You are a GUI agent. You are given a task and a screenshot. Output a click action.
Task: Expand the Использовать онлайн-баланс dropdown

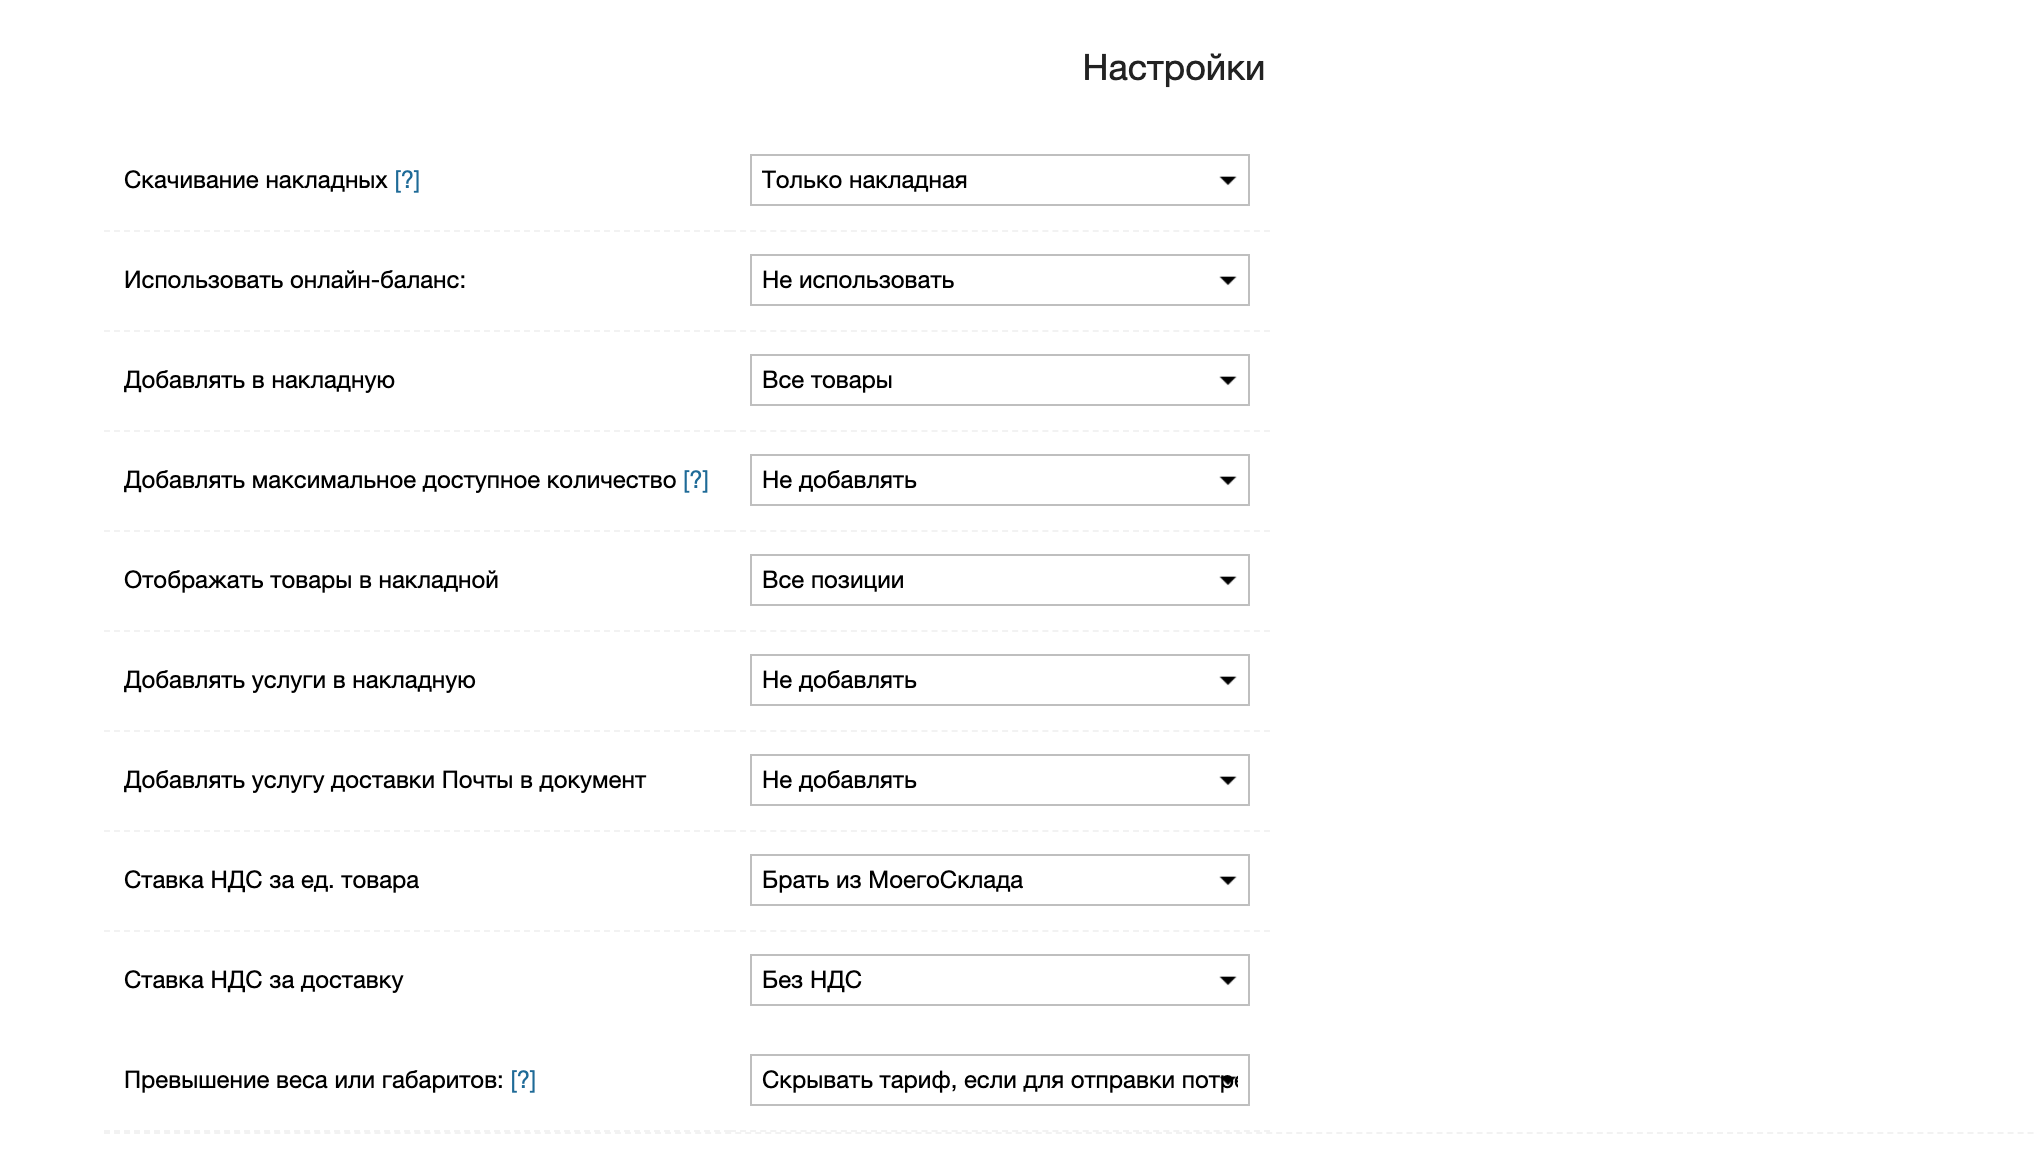click(998, 280)
